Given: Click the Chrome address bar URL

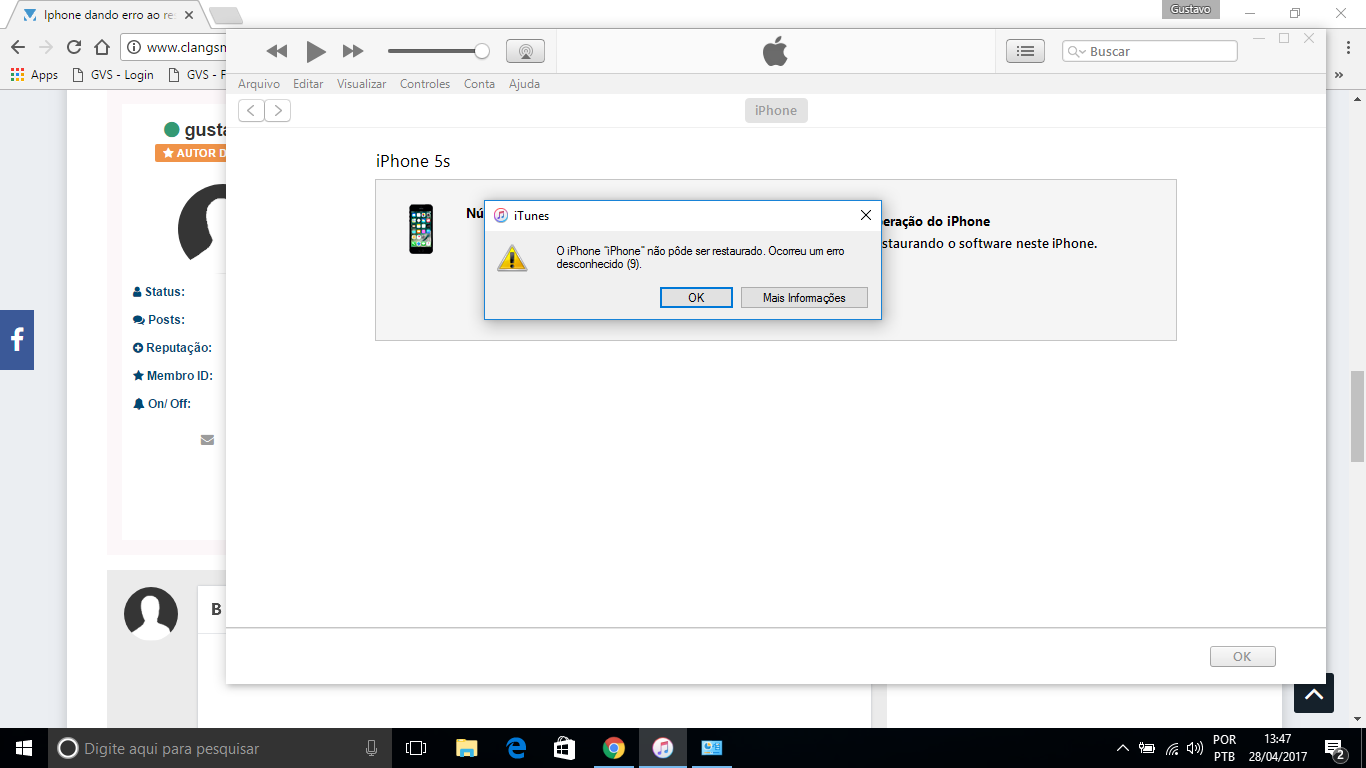Looking at the screenshot, I should (x=185, y=47).
